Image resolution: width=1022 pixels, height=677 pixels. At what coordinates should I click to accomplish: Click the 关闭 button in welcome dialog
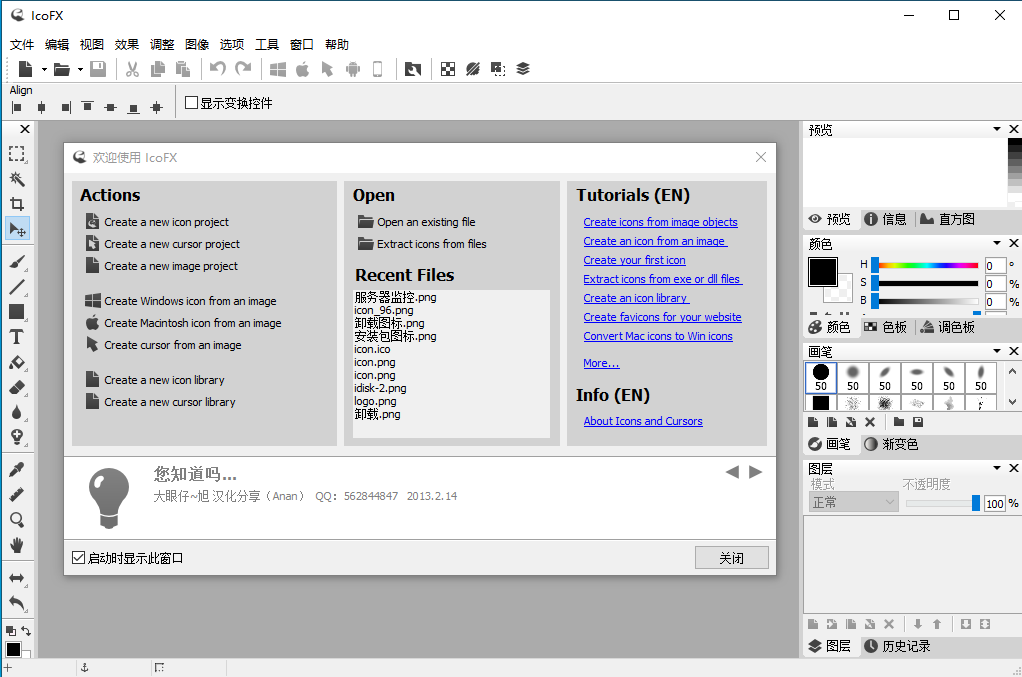click(731, 558)
